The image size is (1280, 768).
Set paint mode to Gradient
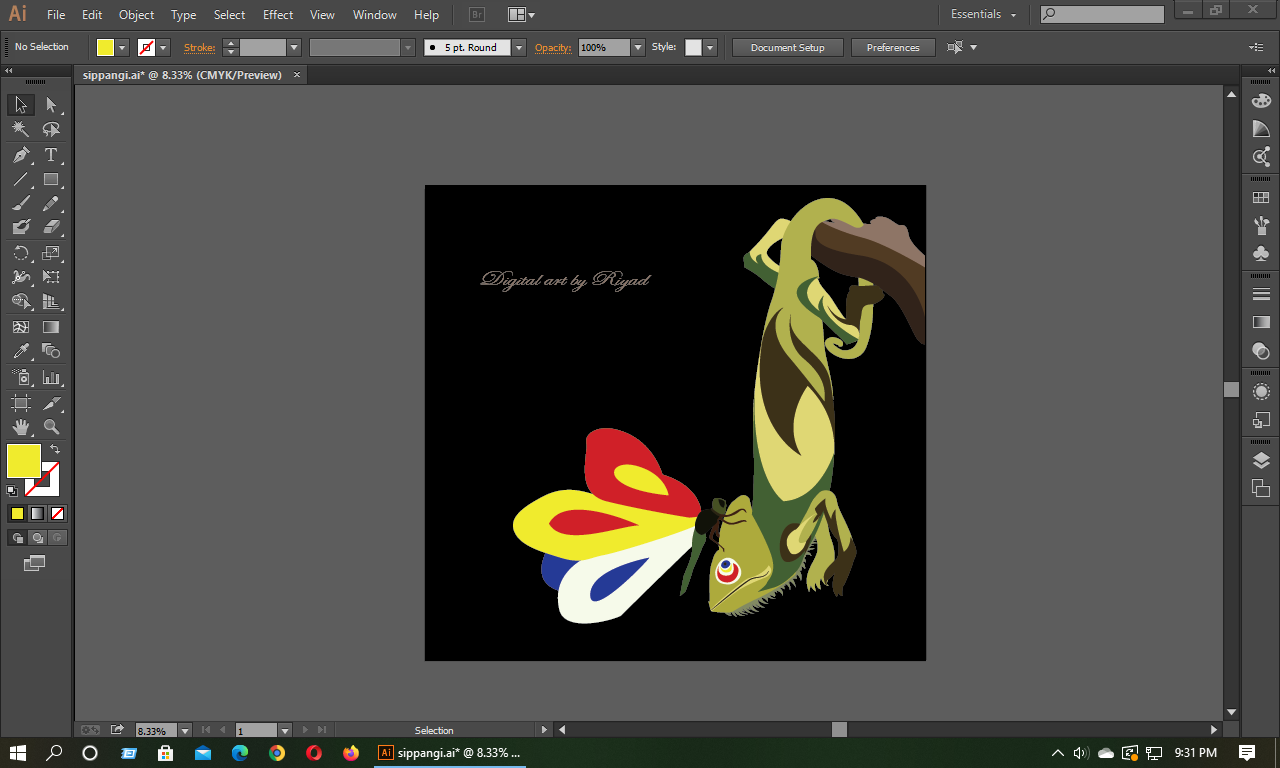click(x=37, y=514)
